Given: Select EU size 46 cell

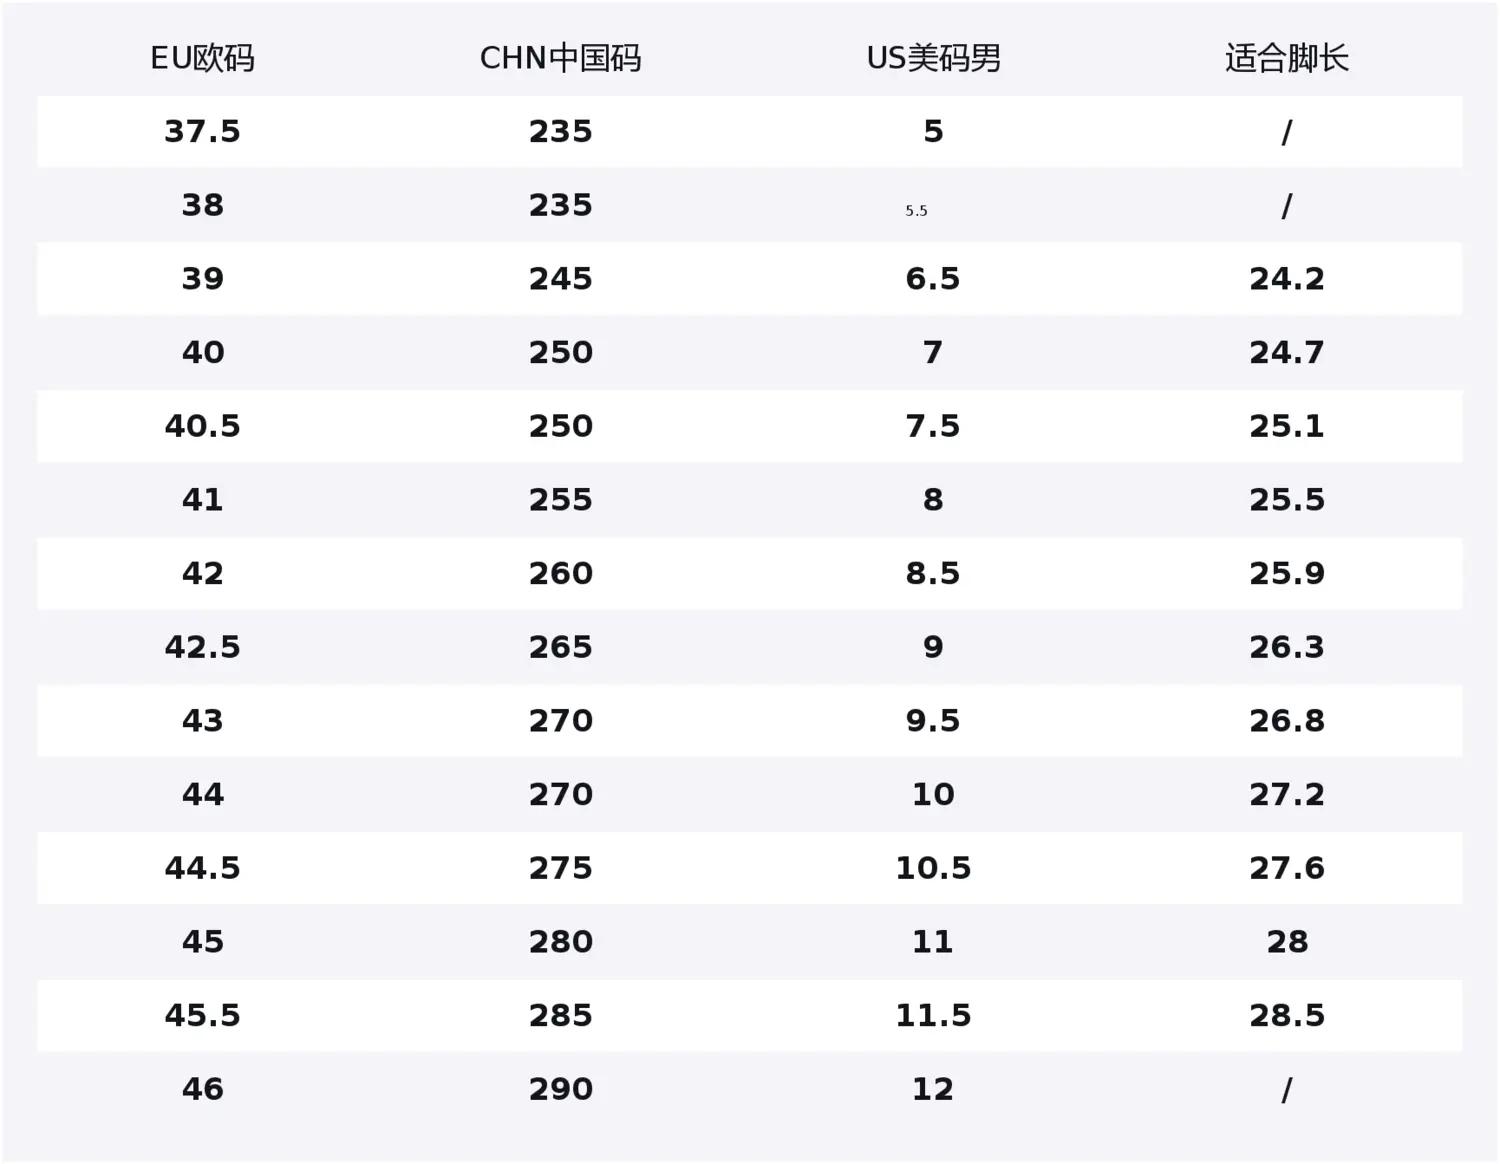Looking at the screenshot, I should [202, 1089].
